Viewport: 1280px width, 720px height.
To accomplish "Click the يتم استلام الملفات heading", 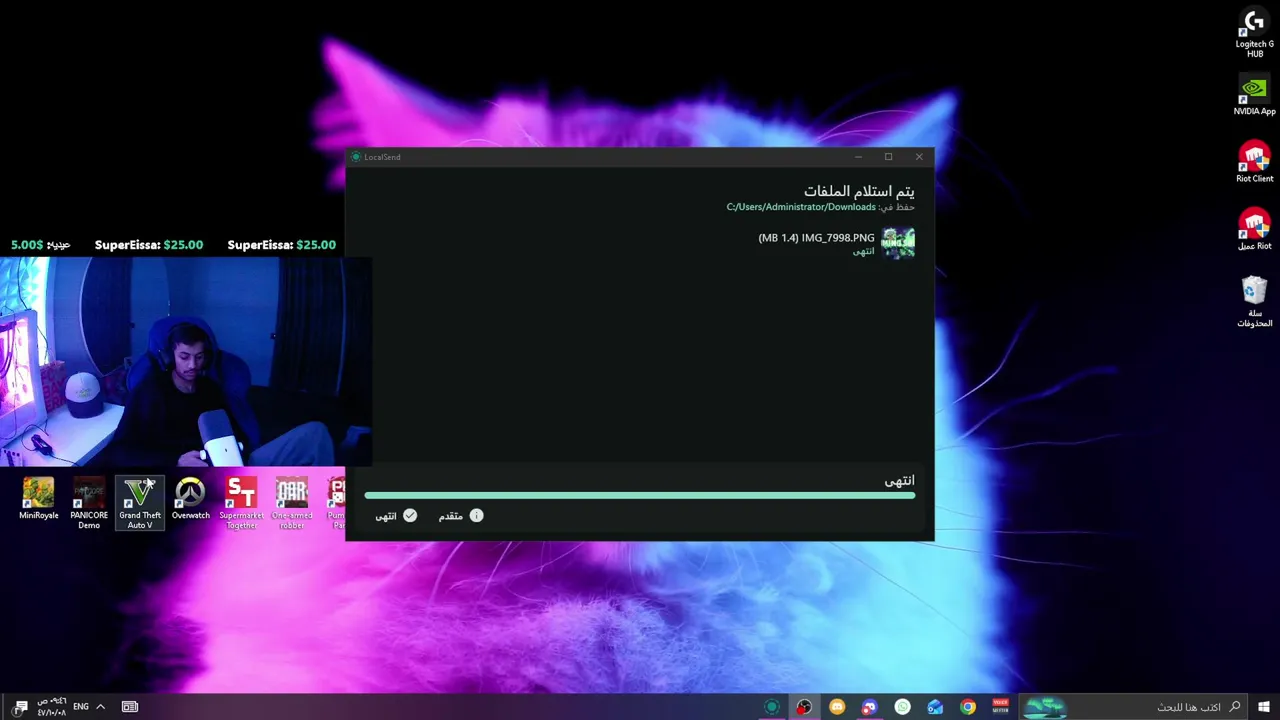I will (x=859, y=190).
